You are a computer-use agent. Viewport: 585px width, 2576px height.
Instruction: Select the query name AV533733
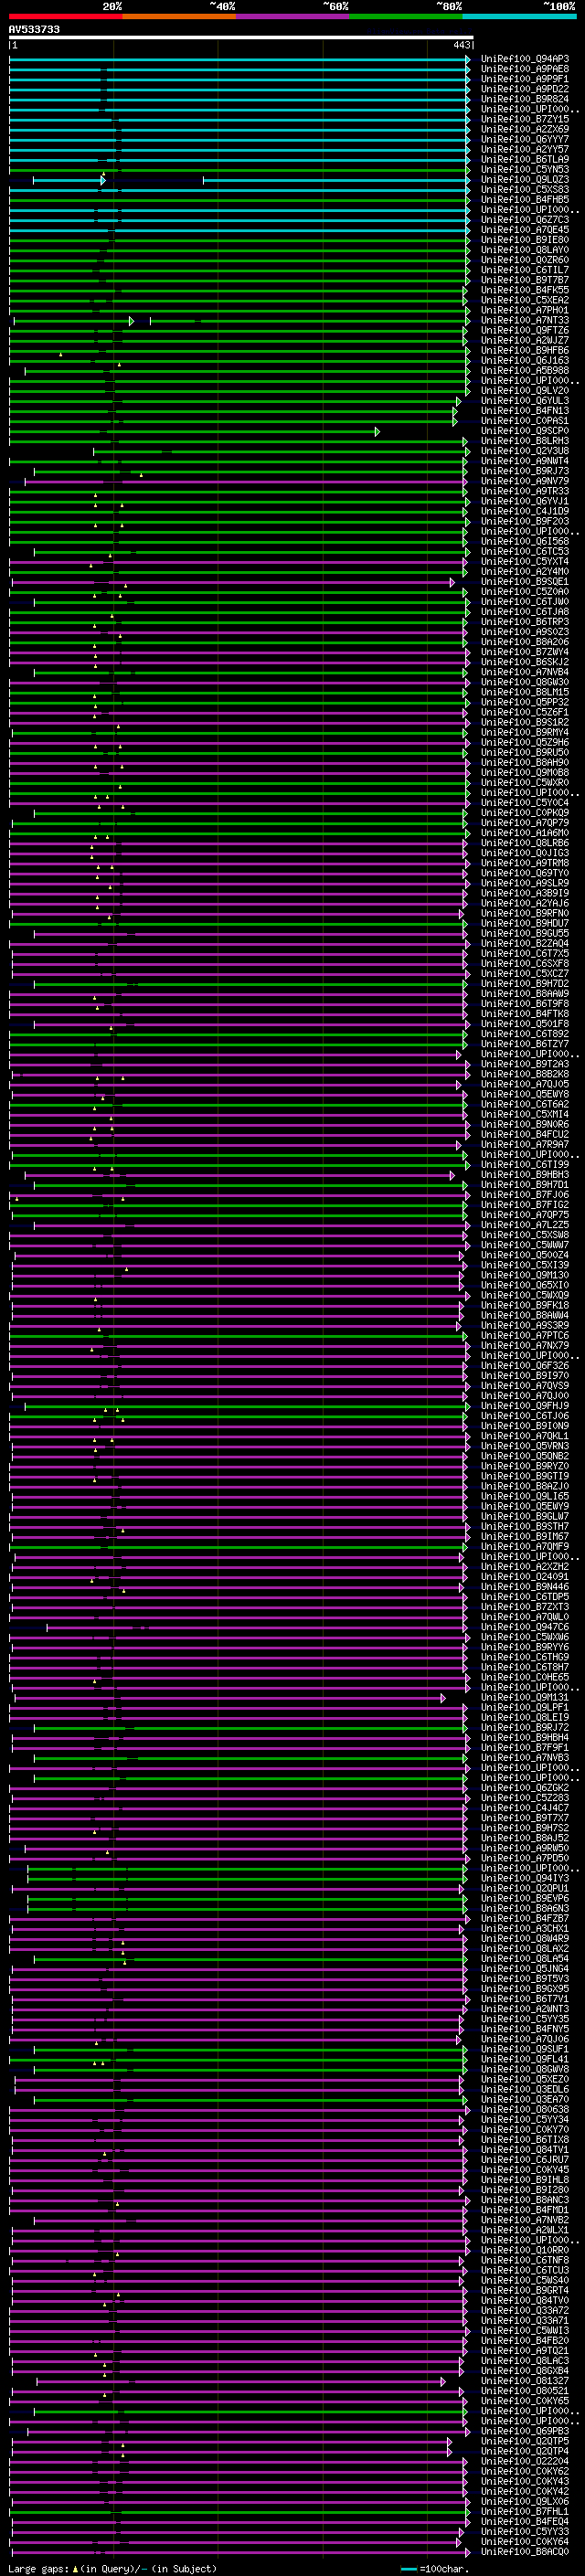[x=34, y=30]
